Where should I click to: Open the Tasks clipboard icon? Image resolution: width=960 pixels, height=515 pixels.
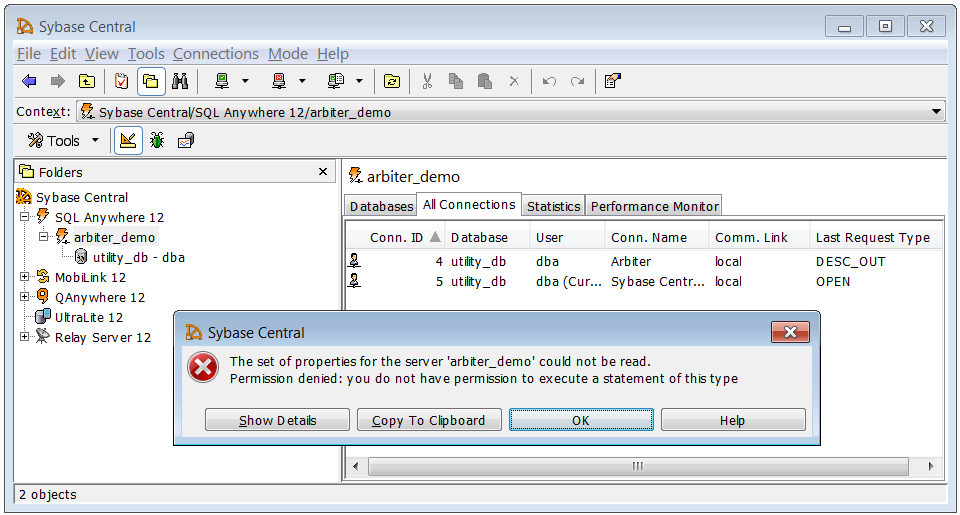coord(122,81)
